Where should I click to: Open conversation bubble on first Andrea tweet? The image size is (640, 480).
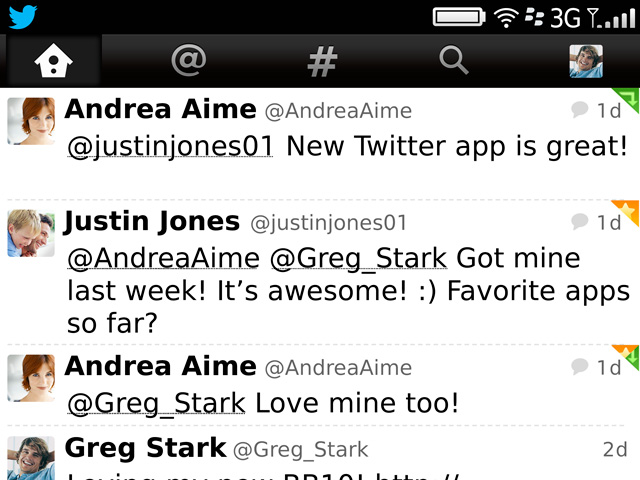[x=579, y=109]
